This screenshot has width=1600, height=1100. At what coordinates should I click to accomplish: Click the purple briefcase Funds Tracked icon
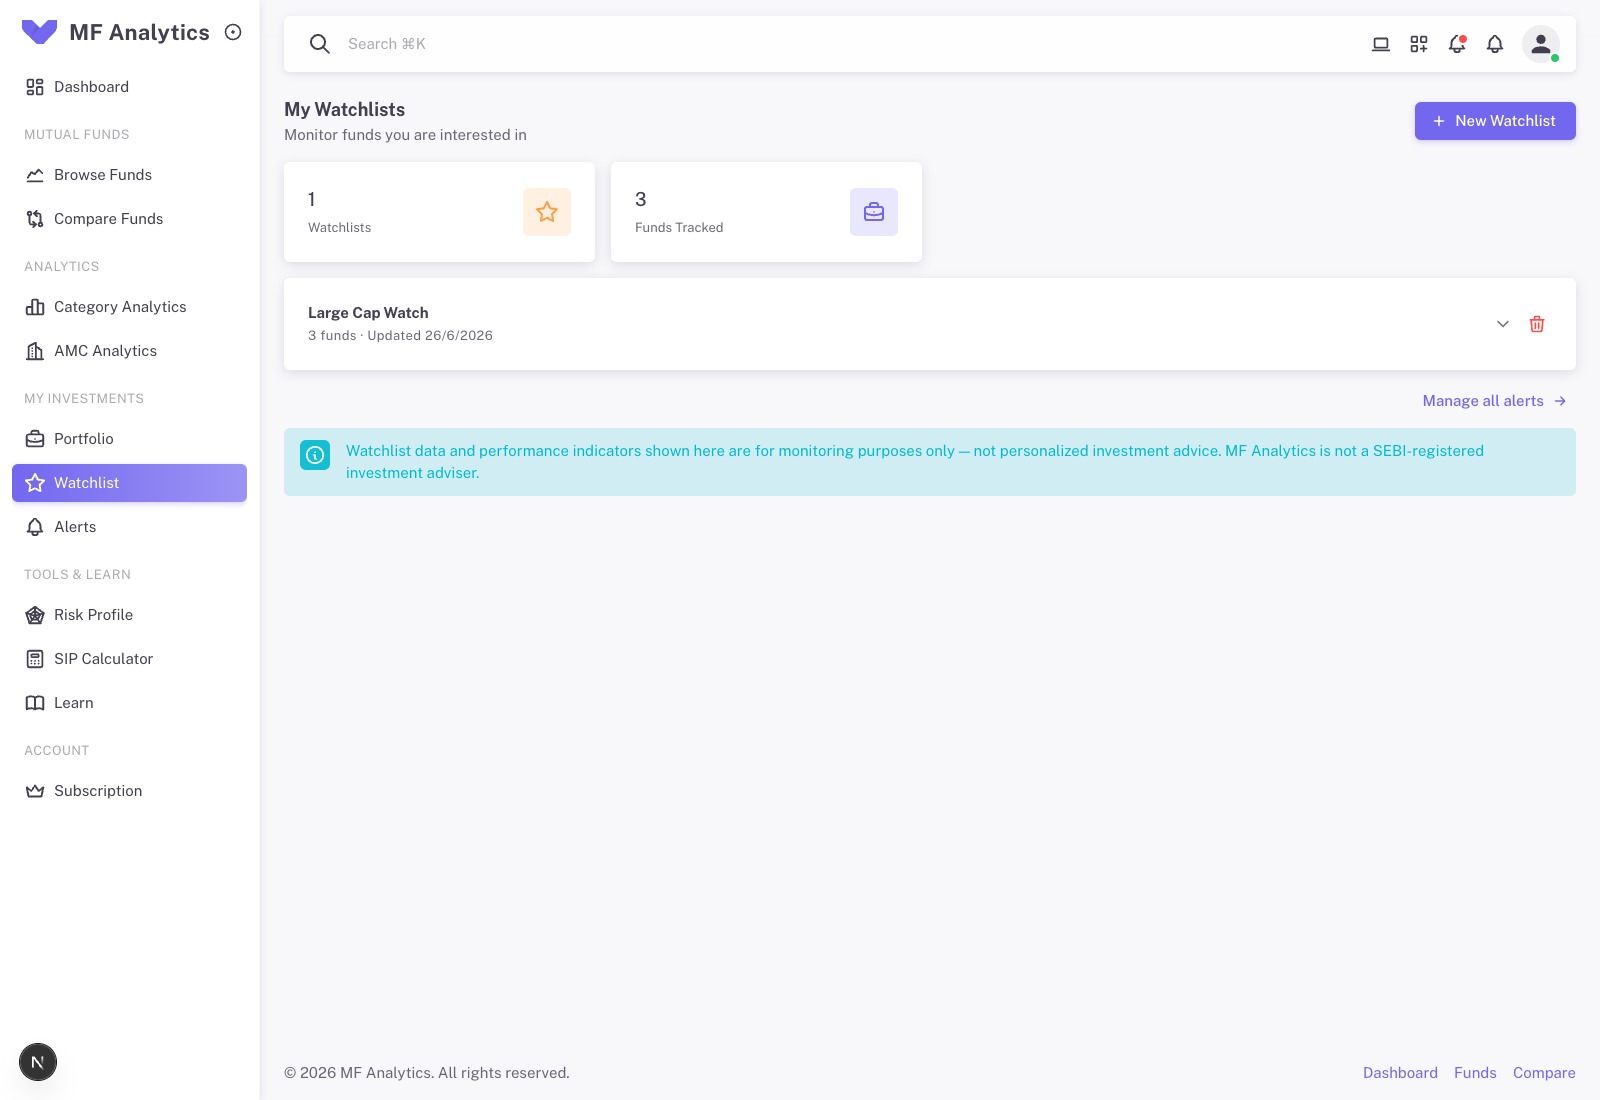[874, 212]
